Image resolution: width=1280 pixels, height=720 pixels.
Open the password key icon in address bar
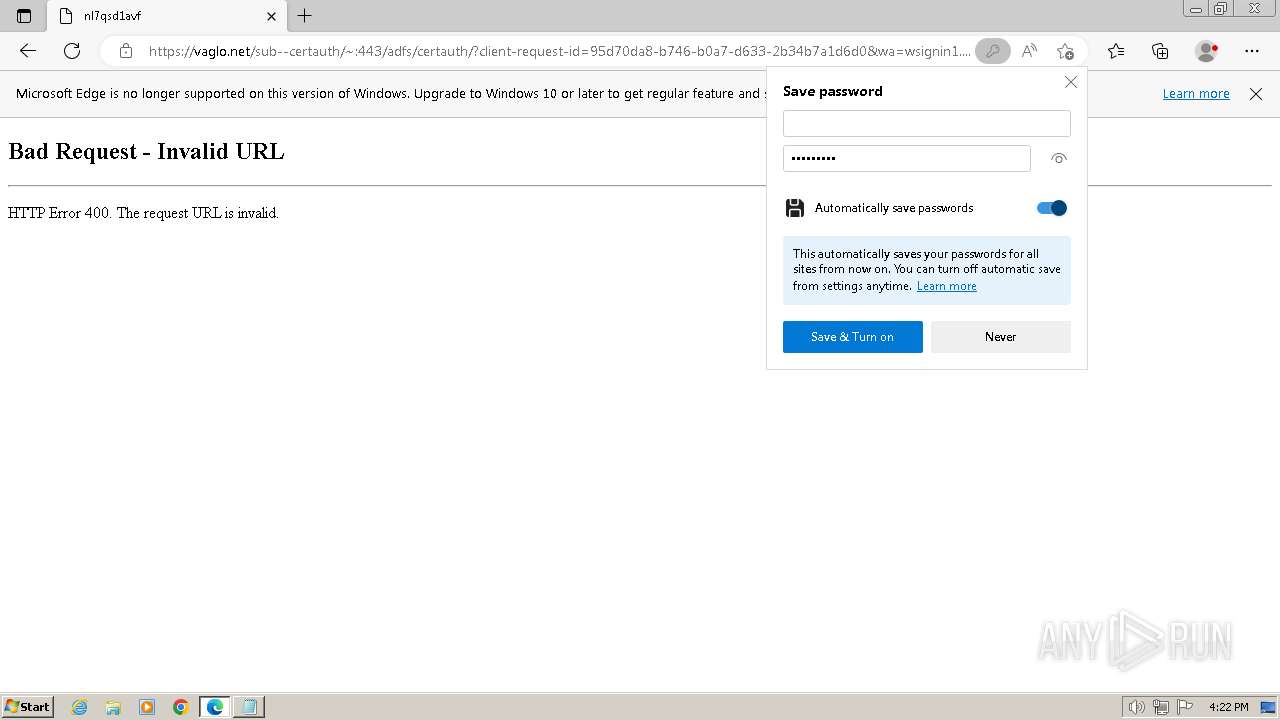(x=992, y=51)
